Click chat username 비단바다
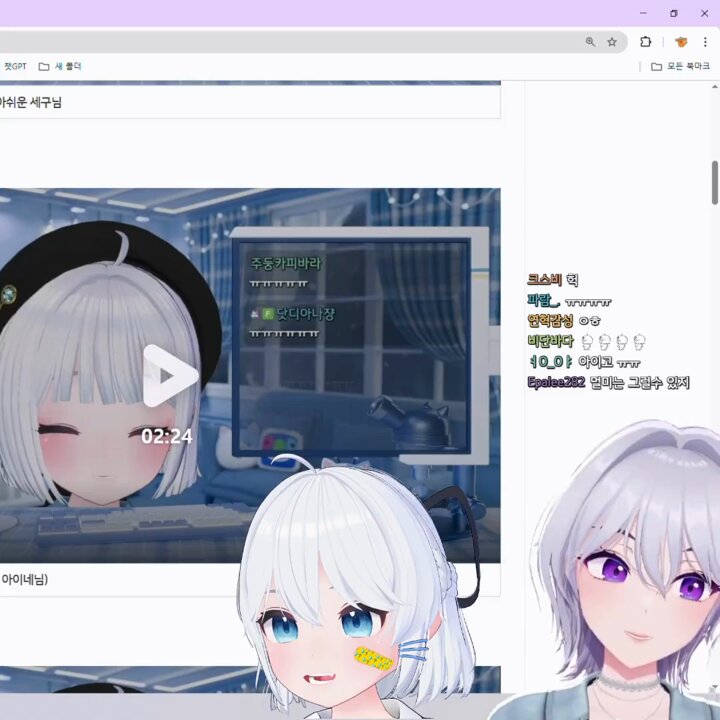 [551, 341]
